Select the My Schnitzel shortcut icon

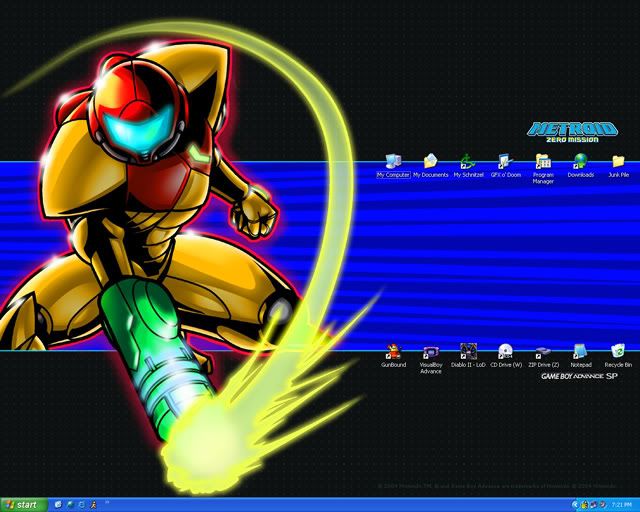(468, 166)
